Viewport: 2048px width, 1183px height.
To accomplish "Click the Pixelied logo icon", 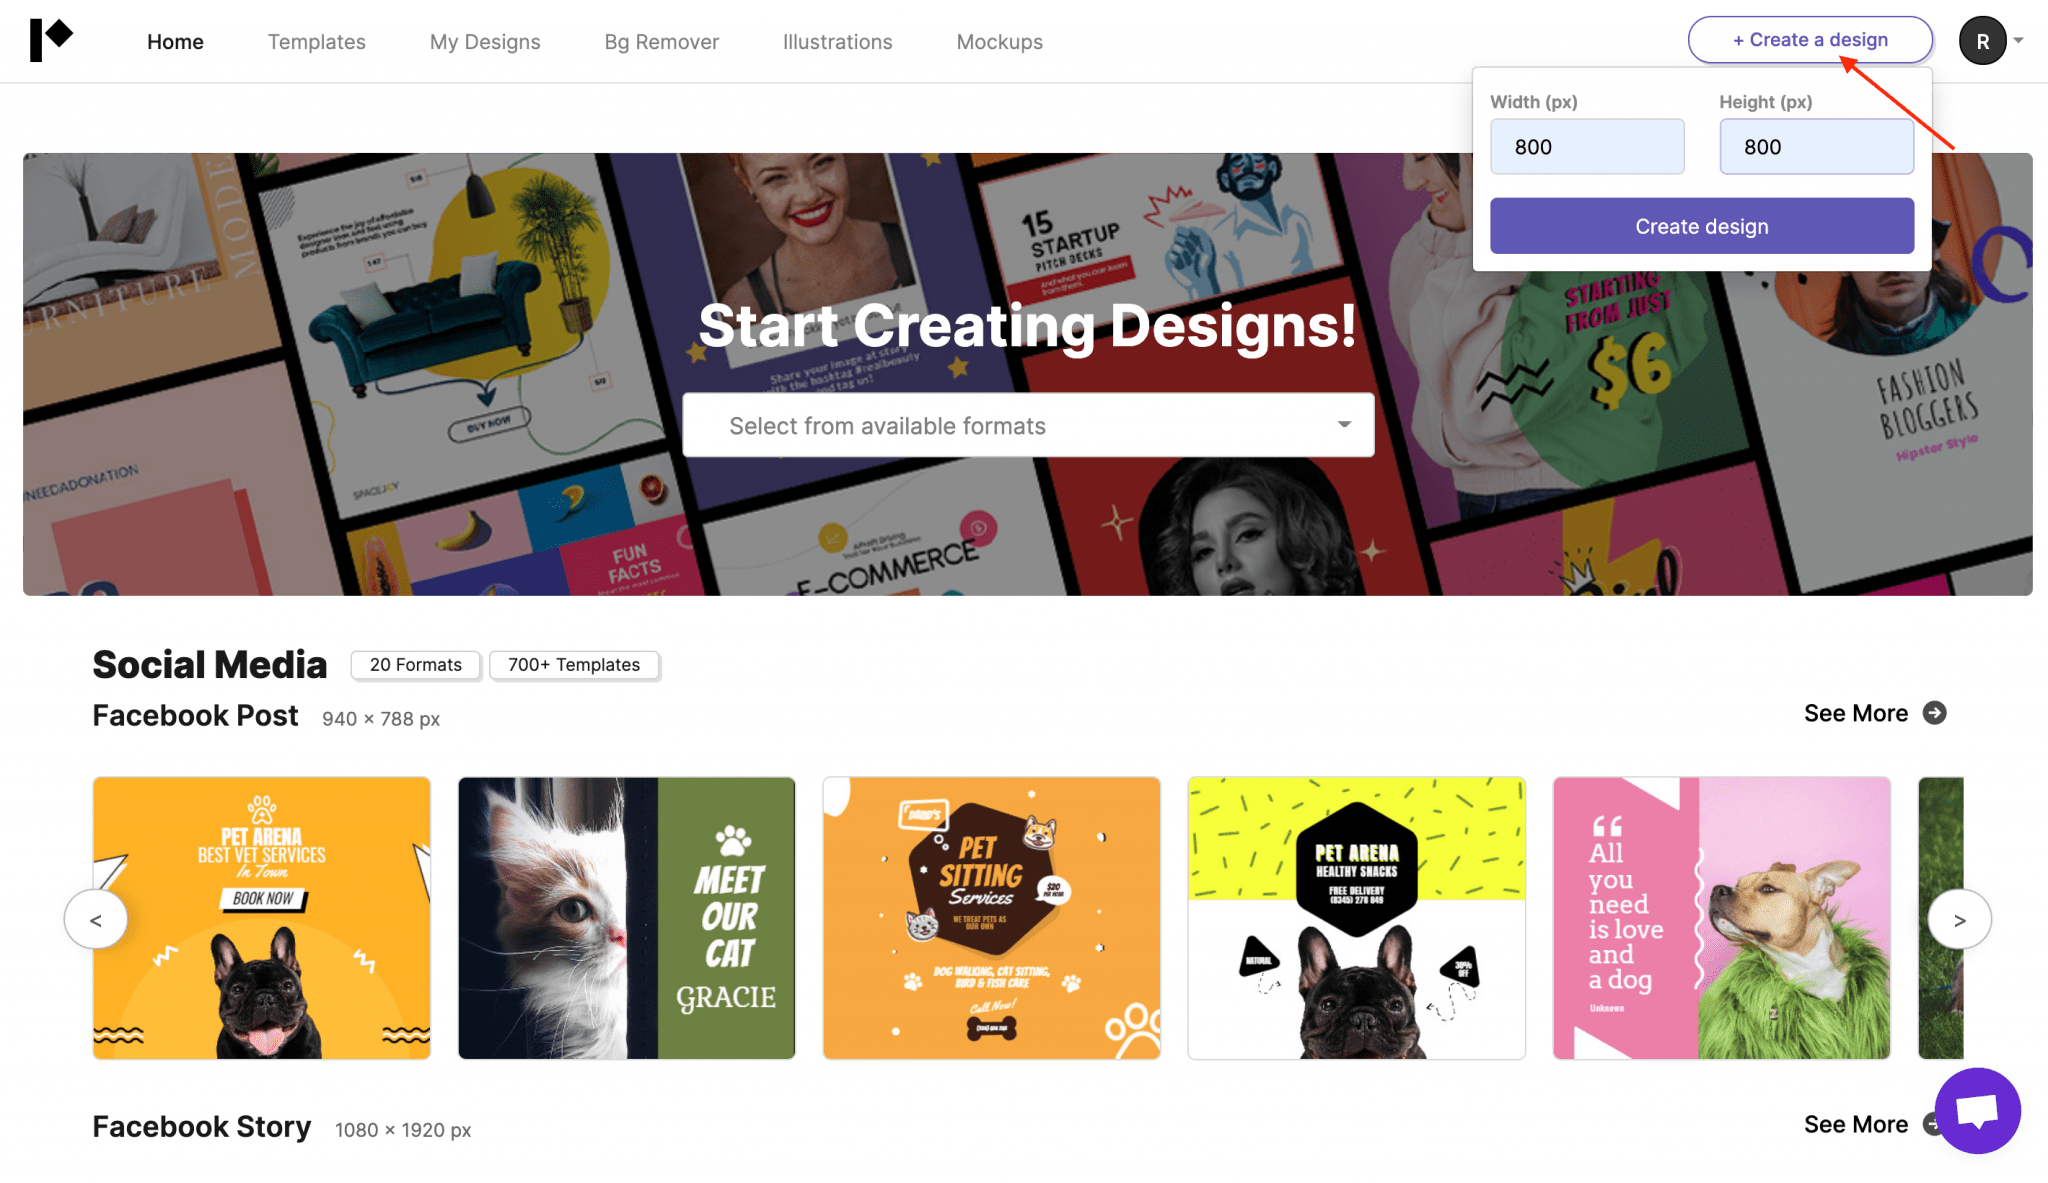I will point(51,40).
